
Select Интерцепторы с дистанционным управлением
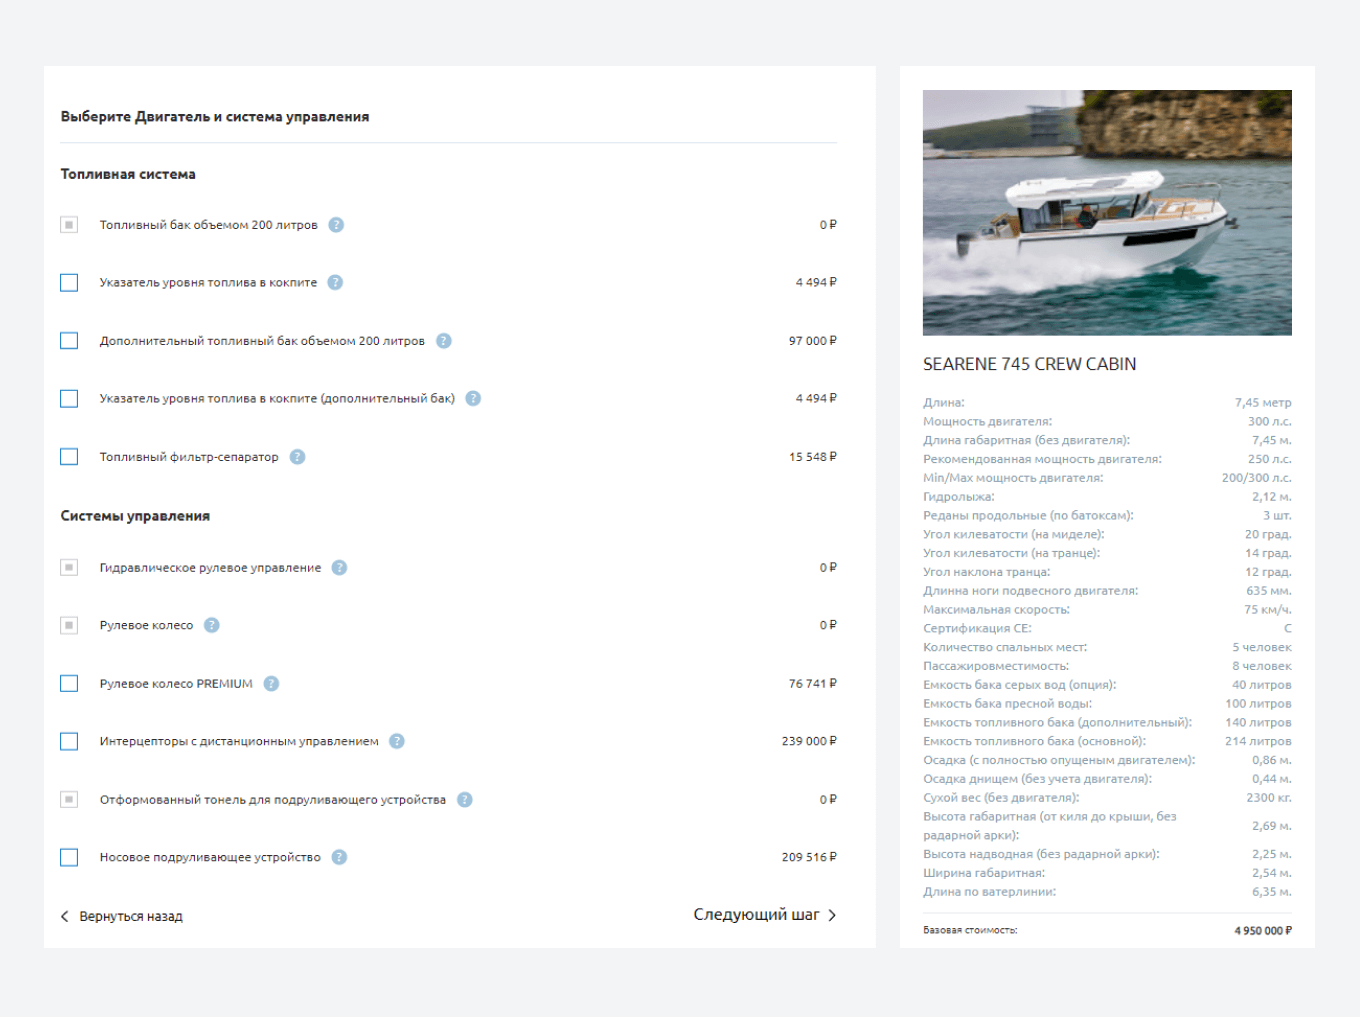(68, 741)
